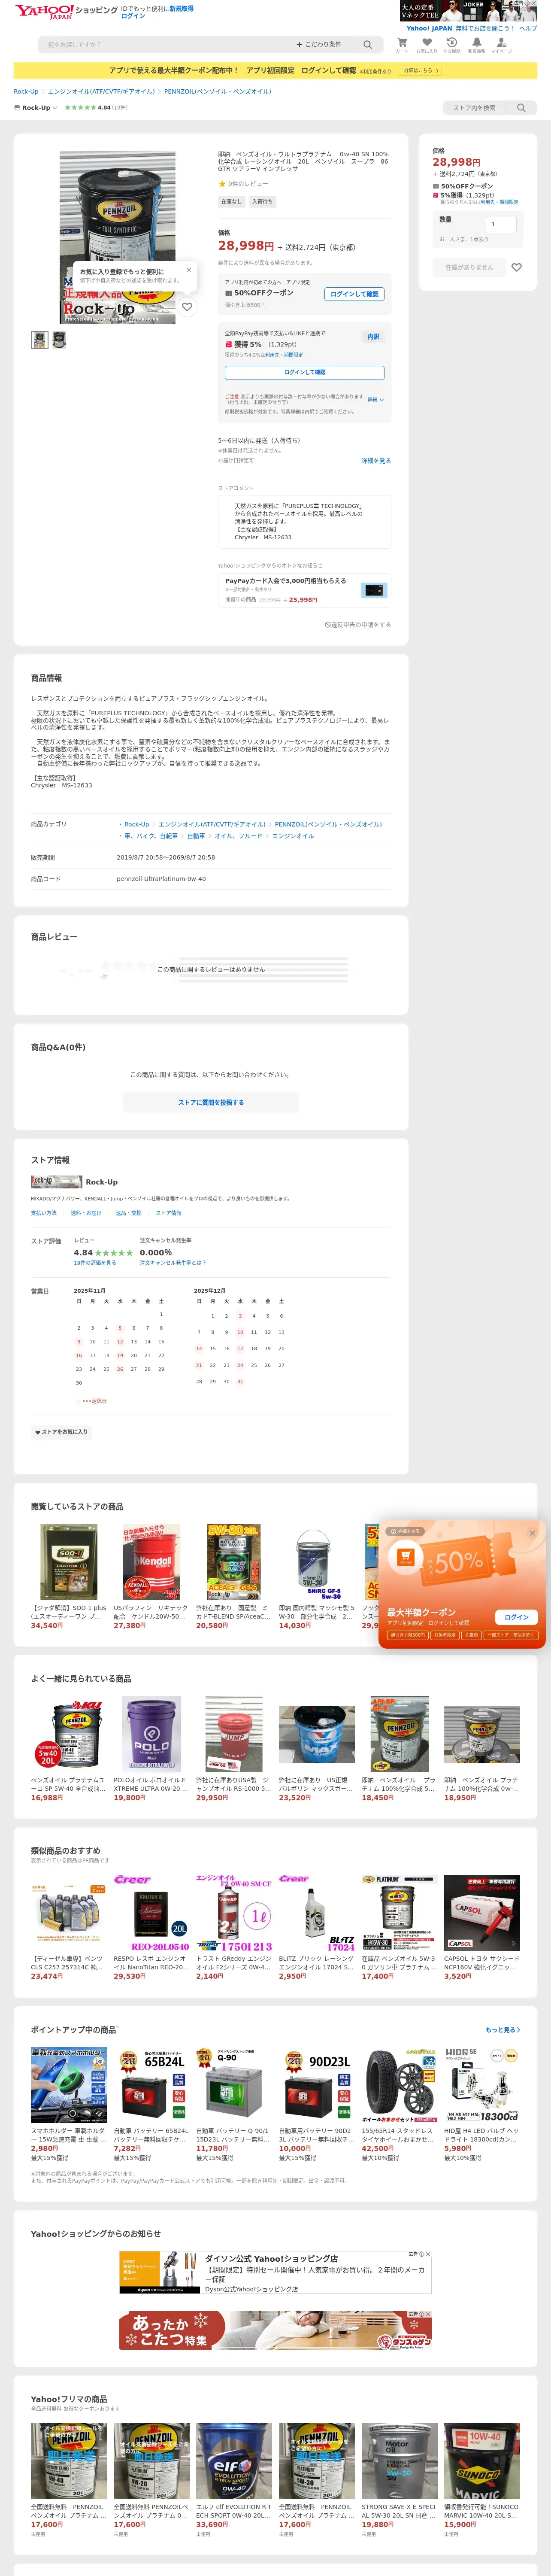
Task: Click ログイン link near Yahoo logo
Action: click(133, 16)
